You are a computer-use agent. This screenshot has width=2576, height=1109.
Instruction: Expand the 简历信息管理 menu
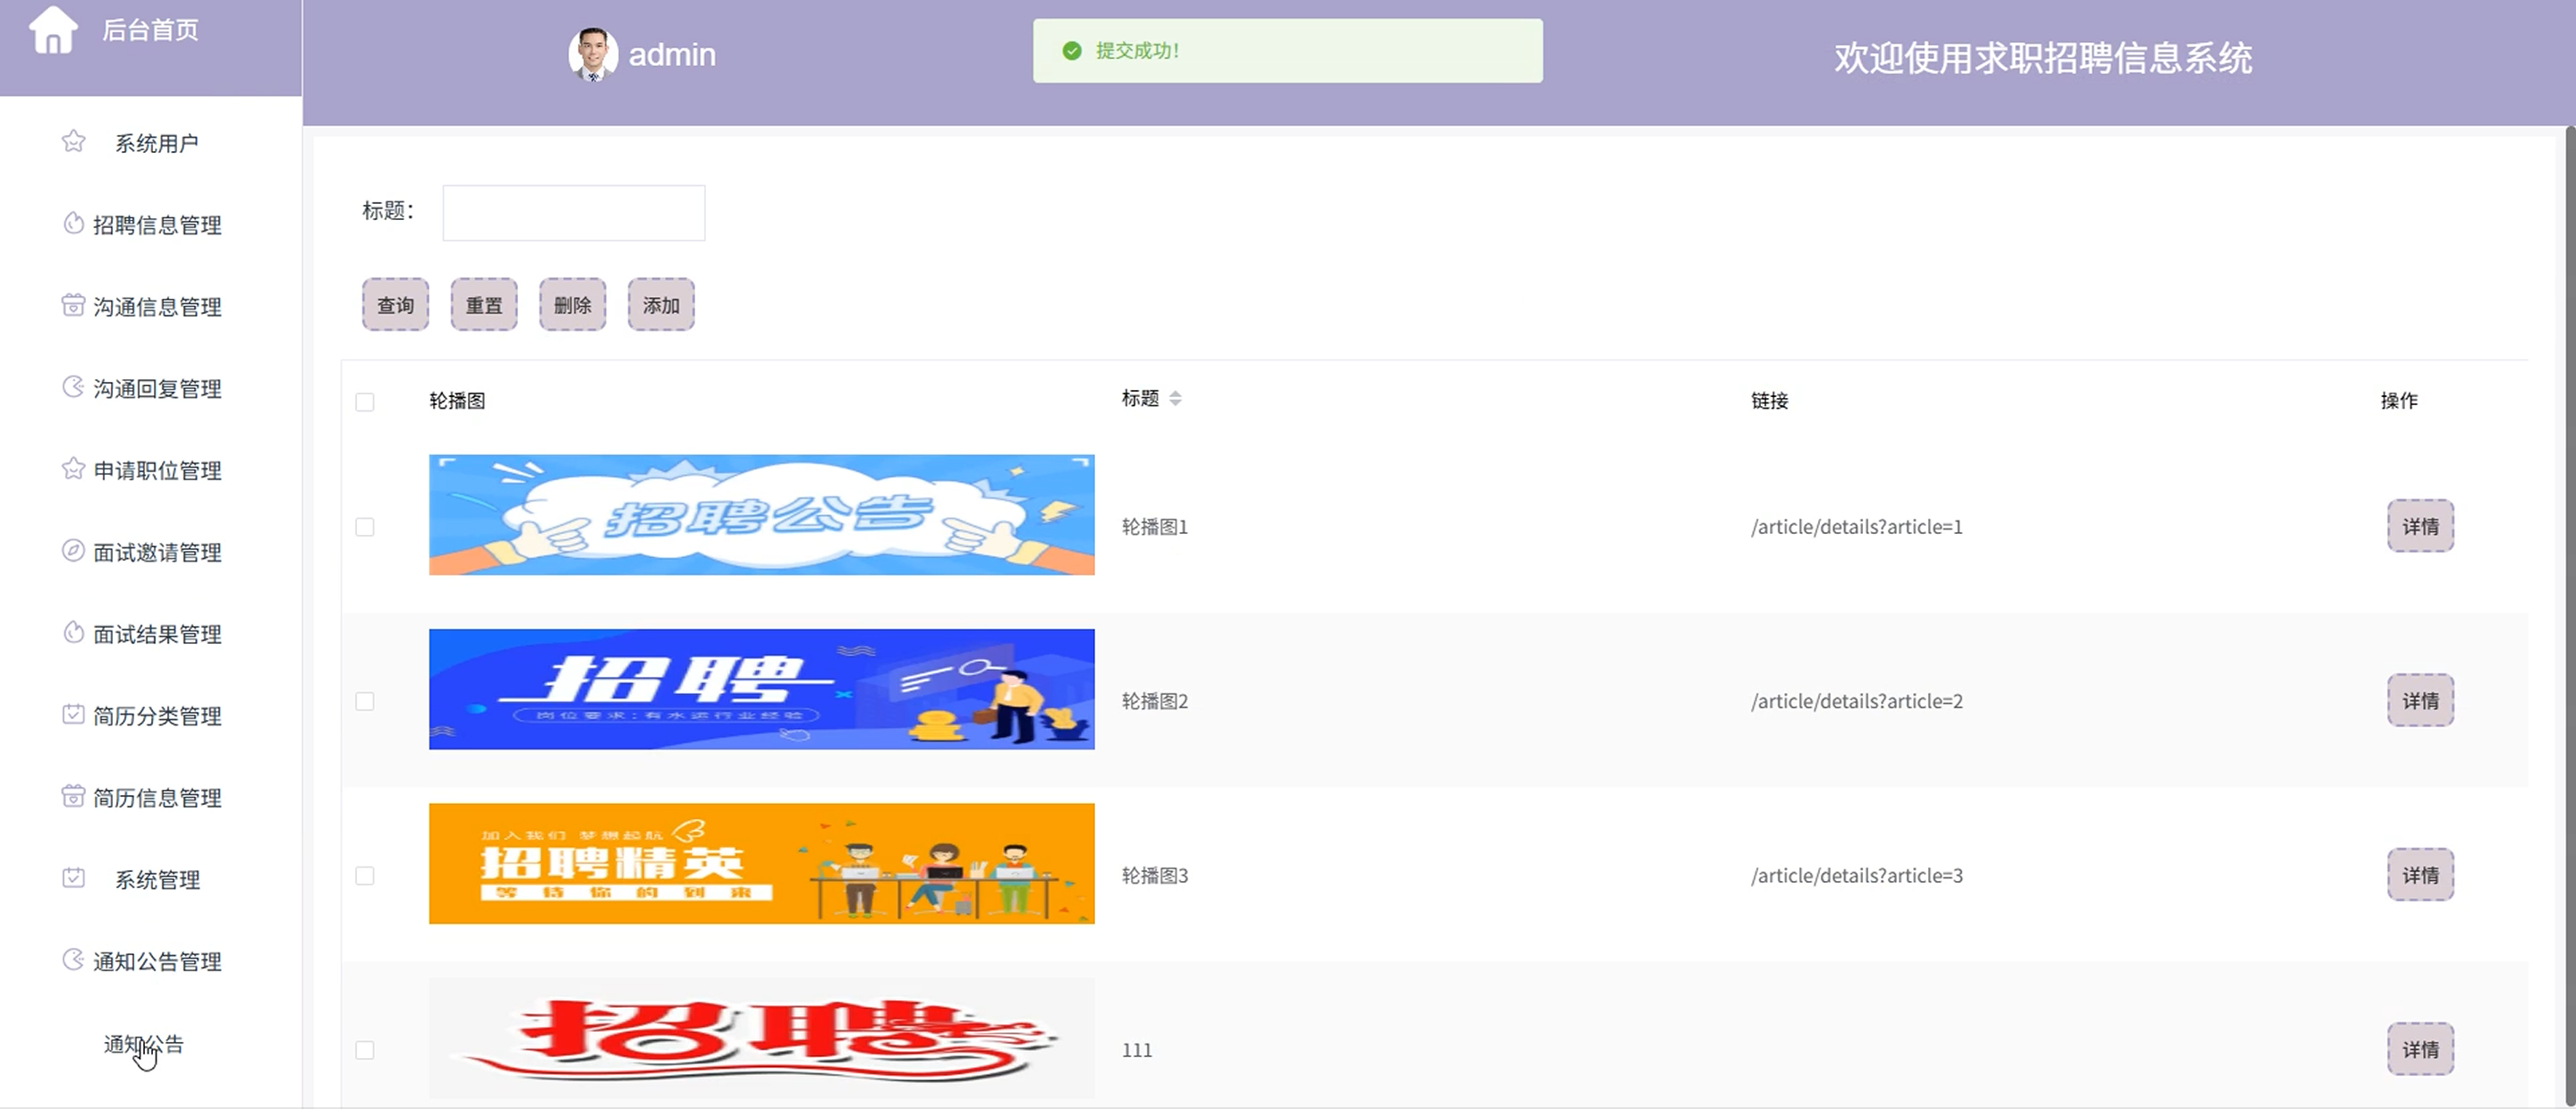[157, 798]
